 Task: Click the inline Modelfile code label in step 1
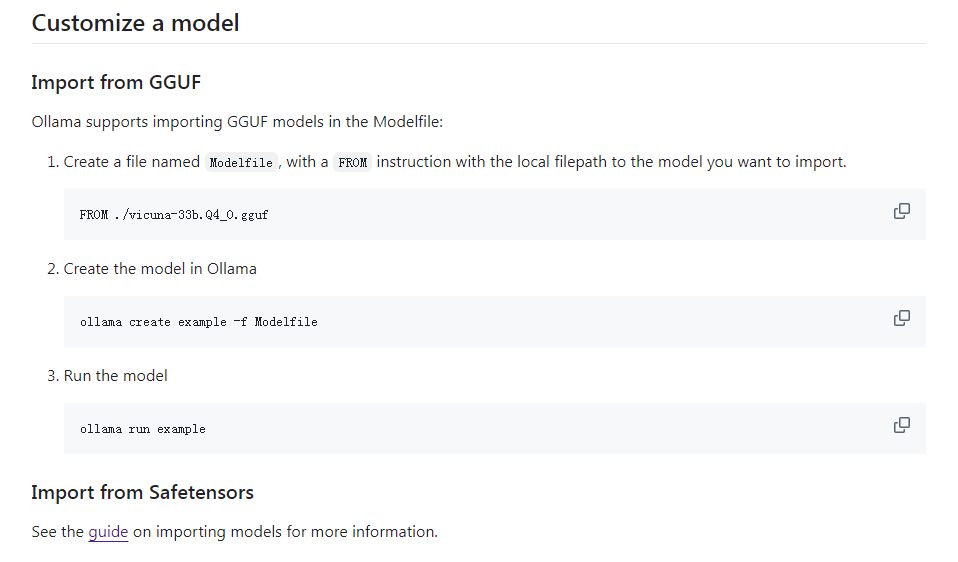241,163
